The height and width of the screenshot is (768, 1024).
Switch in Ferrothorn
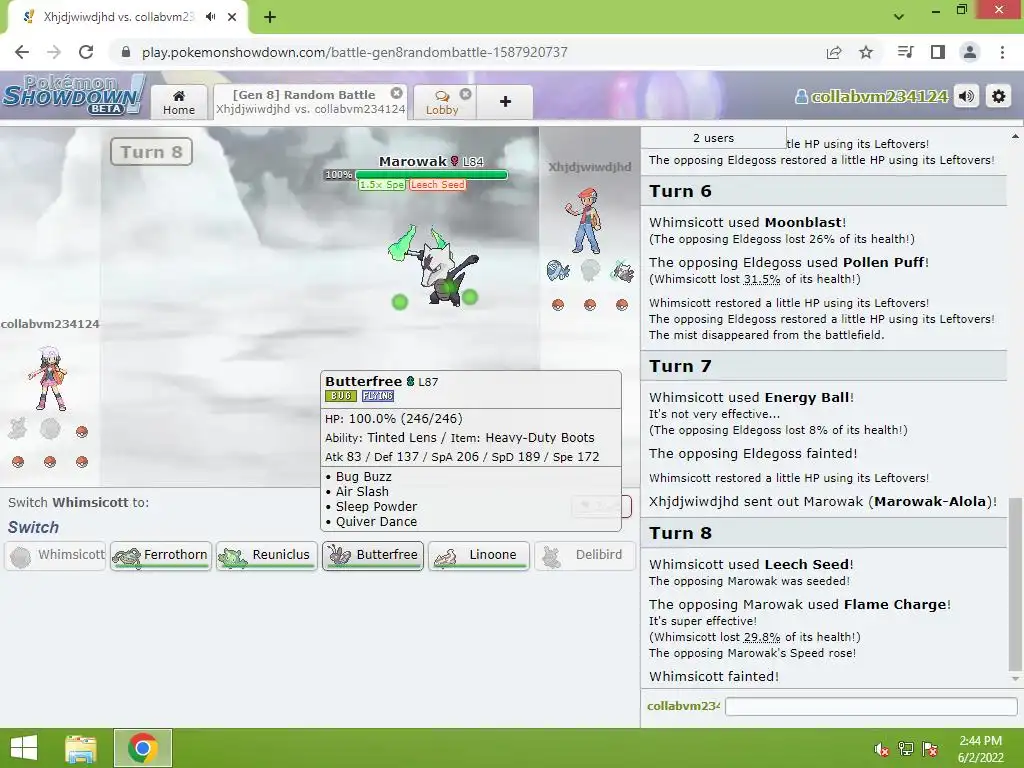pos(161,556)
